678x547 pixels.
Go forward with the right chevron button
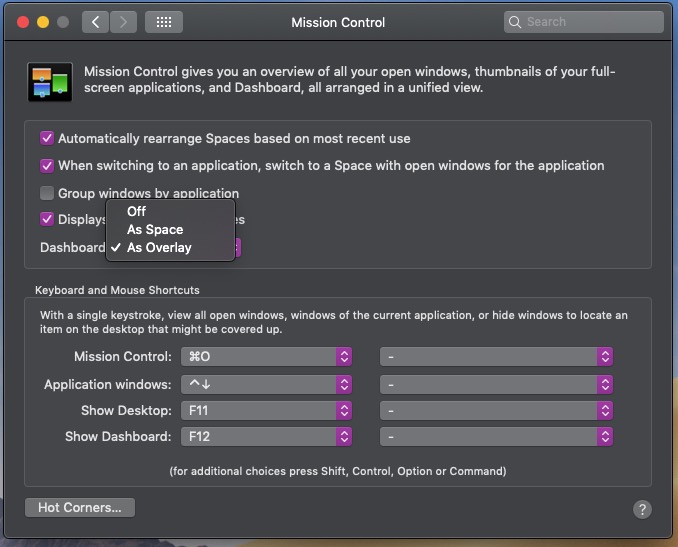[123, 22]
